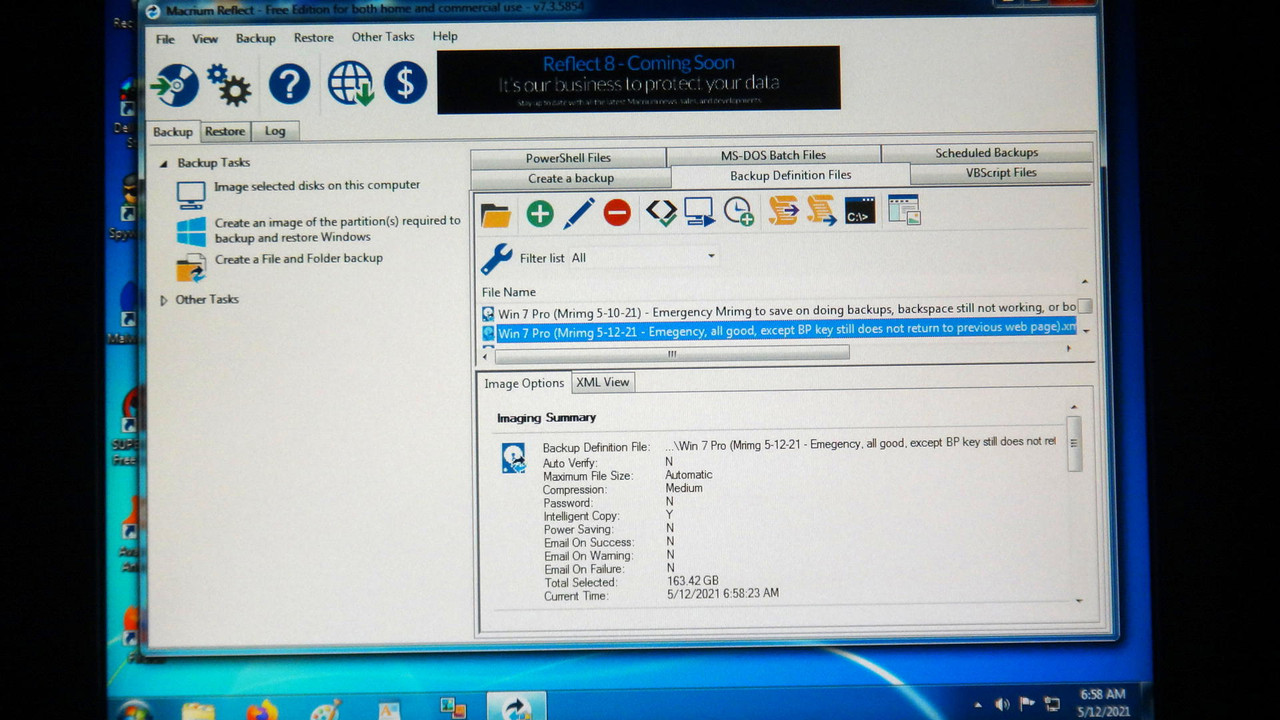
Task: Open the View menu
Action: [205, 39]
